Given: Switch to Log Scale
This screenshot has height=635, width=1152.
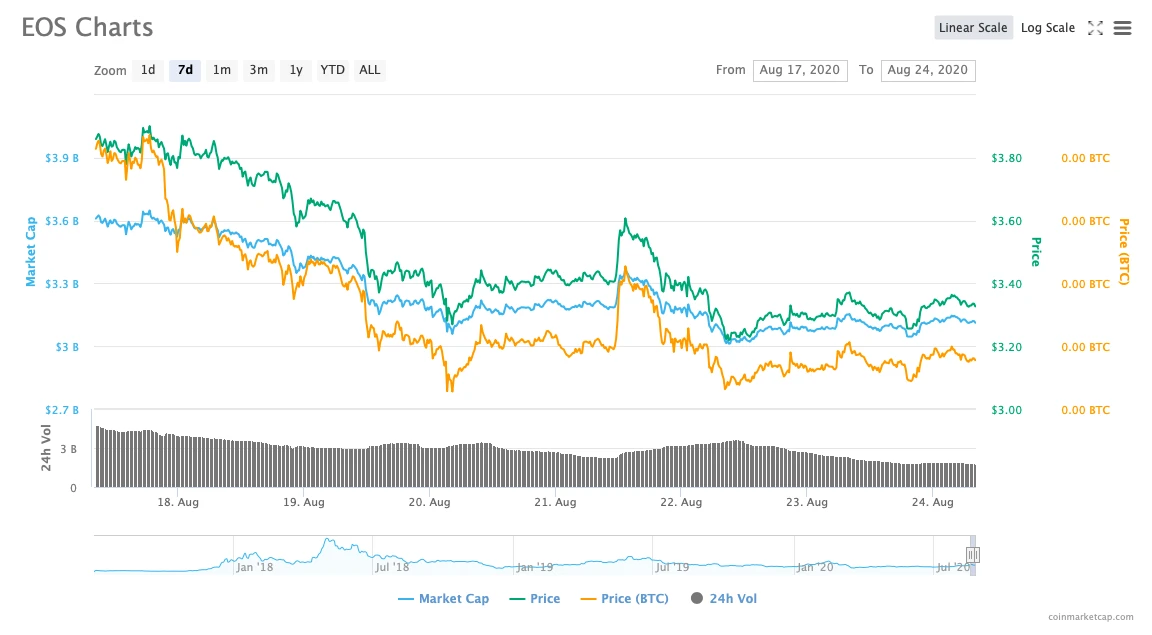Looking at the screenshot, I should [x=1048, y=28].
